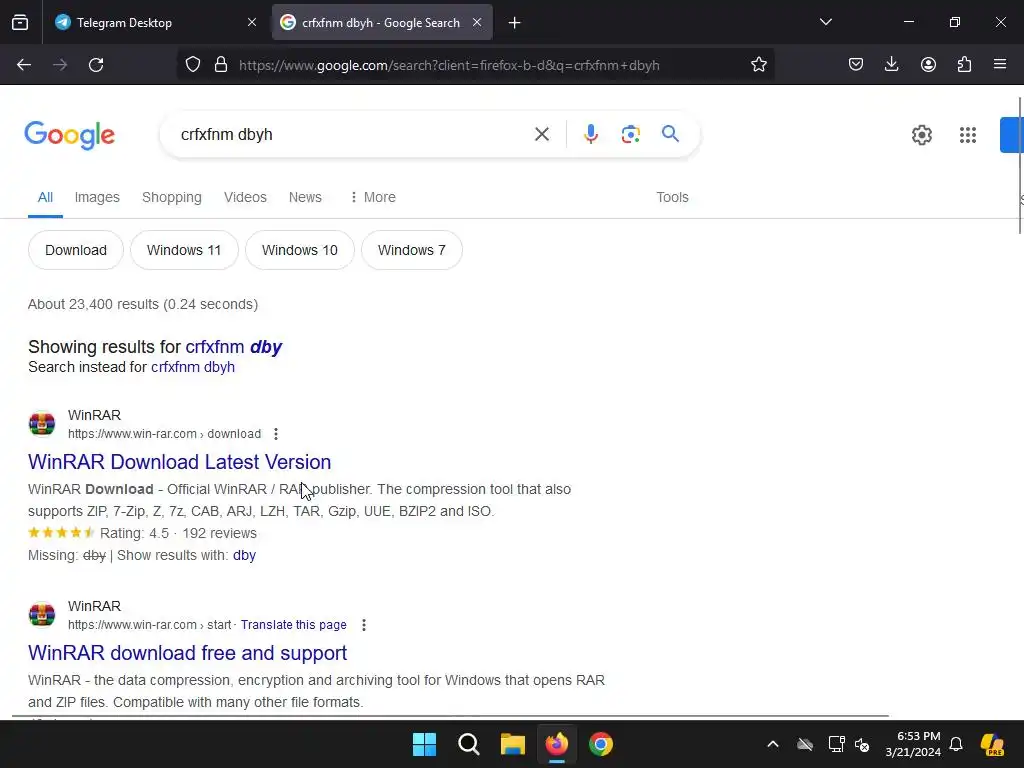This screenshot has height=768, width=1024.
Task: Open WinRAR Download Latest Version result
Action: pyautogui.click(x=180, y=462)
